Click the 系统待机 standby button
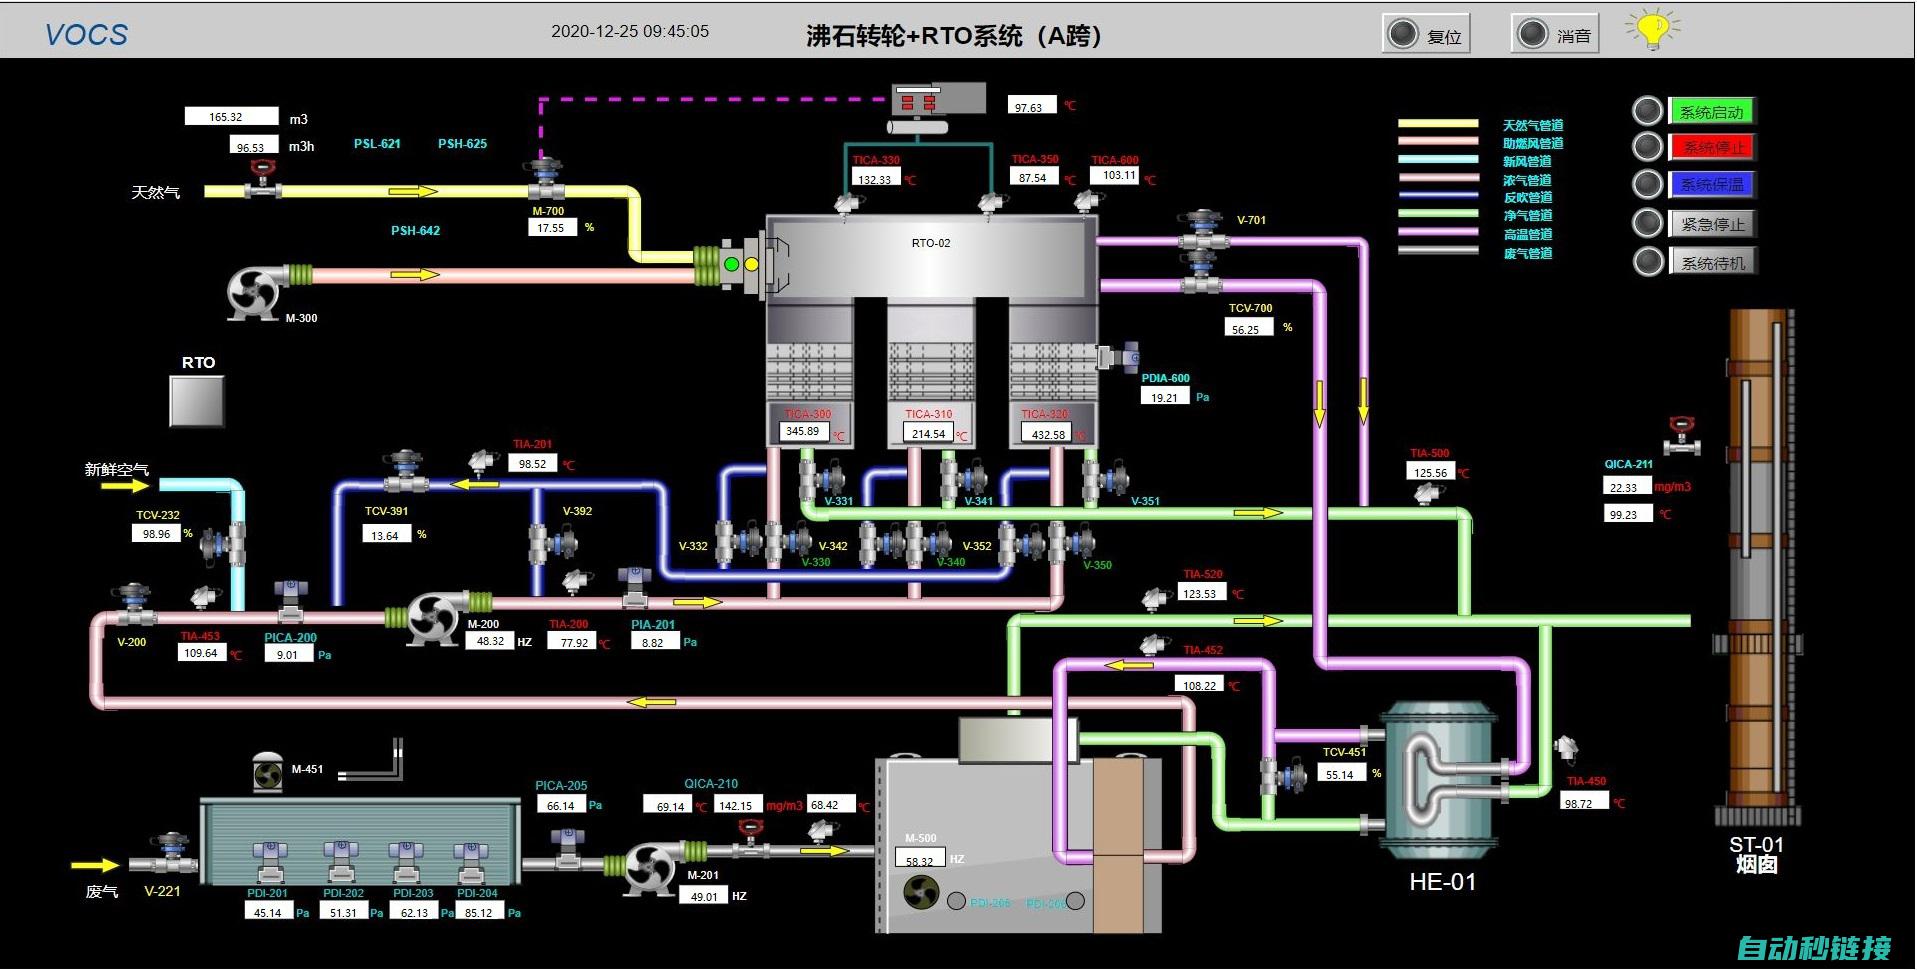Image resolution: width=1917 pixels, height=970 pixels. 1713,262
